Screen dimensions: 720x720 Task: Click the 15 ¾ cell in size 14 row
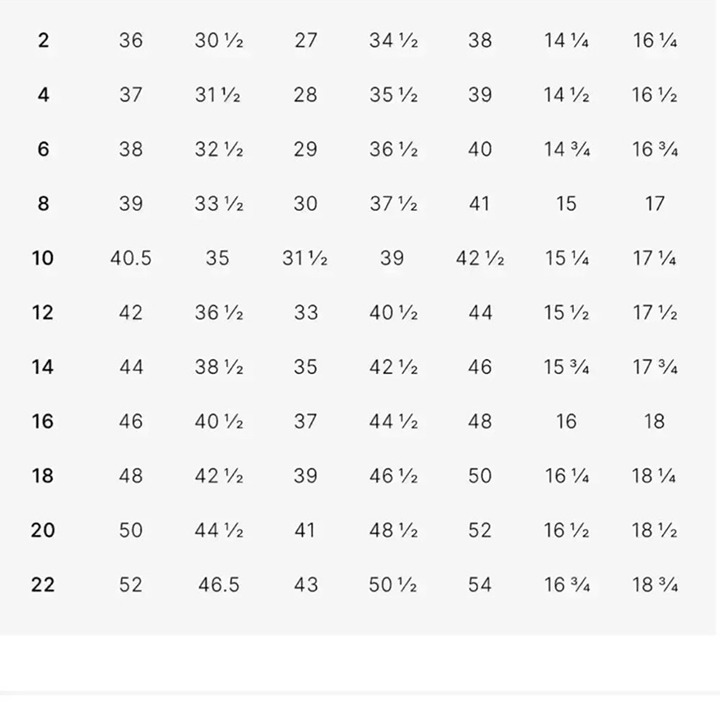coord(567,367)
